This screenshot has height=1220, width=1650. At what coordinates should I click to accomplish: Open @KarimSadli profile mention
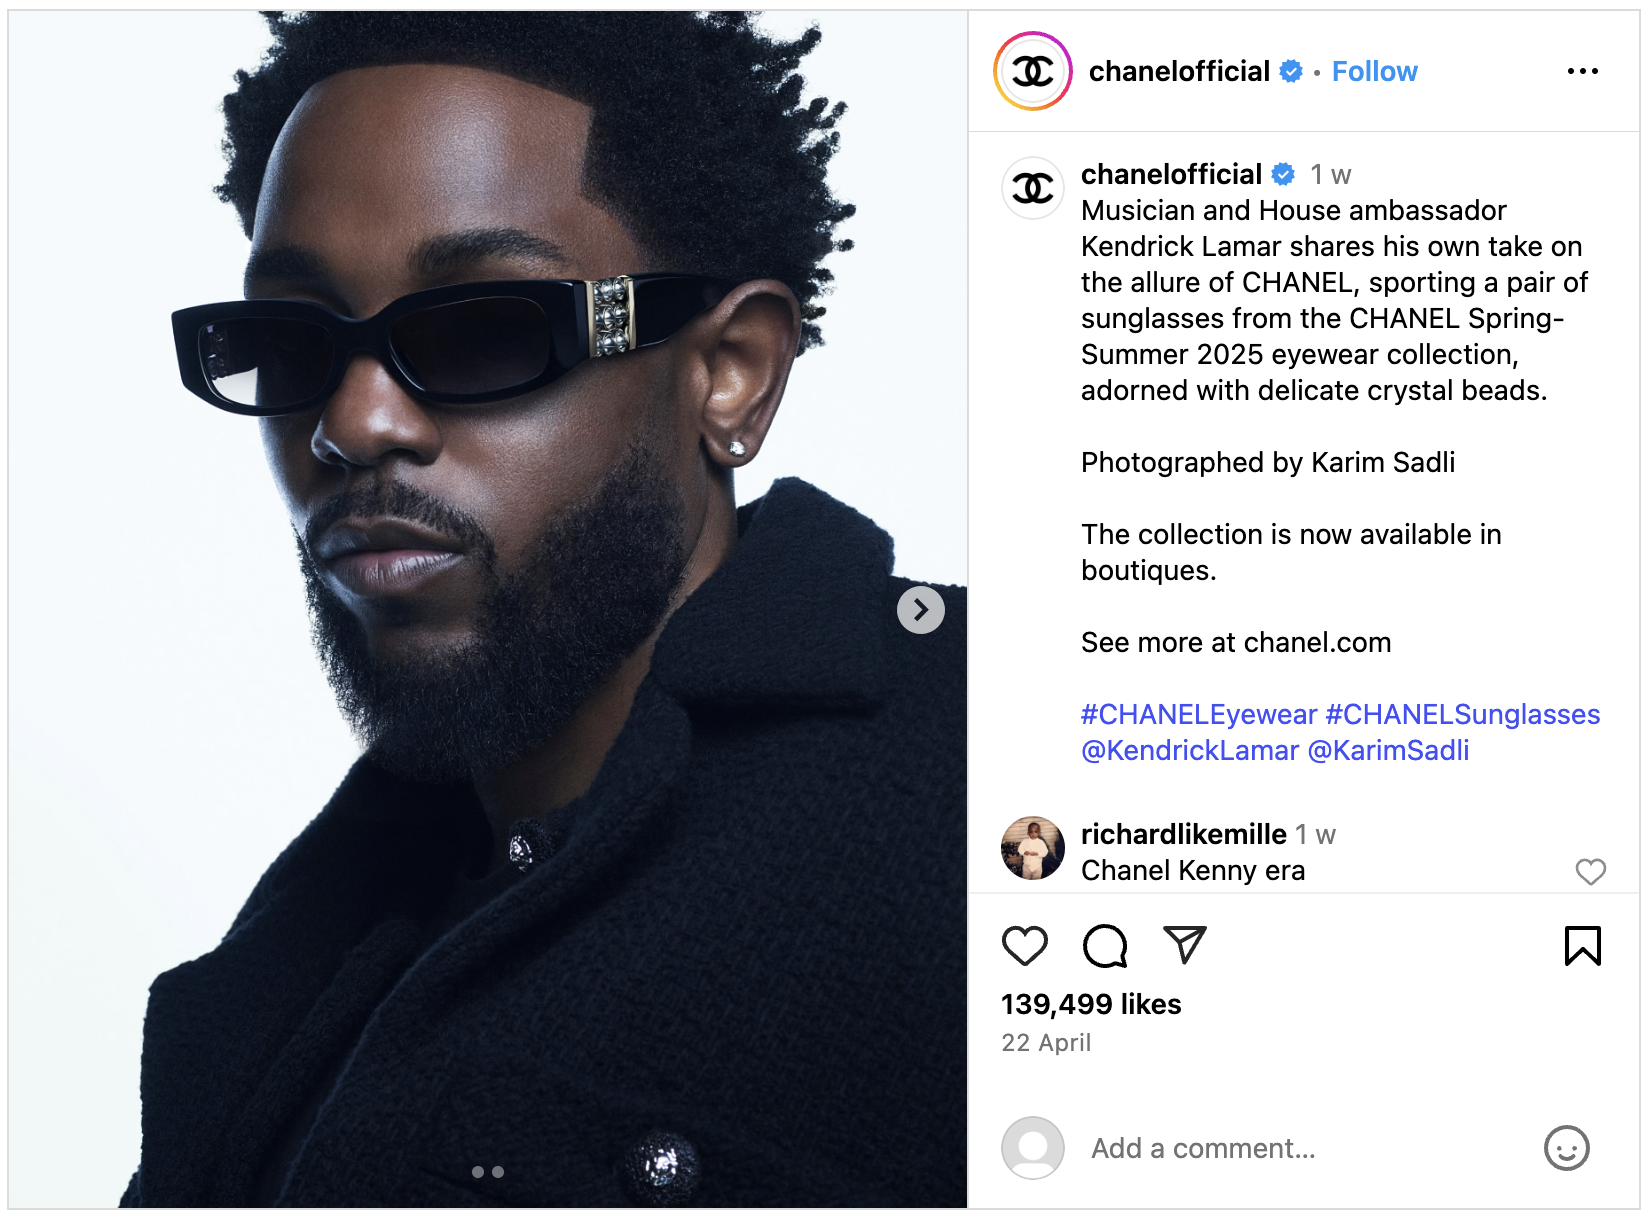(x=1388, y=750)
